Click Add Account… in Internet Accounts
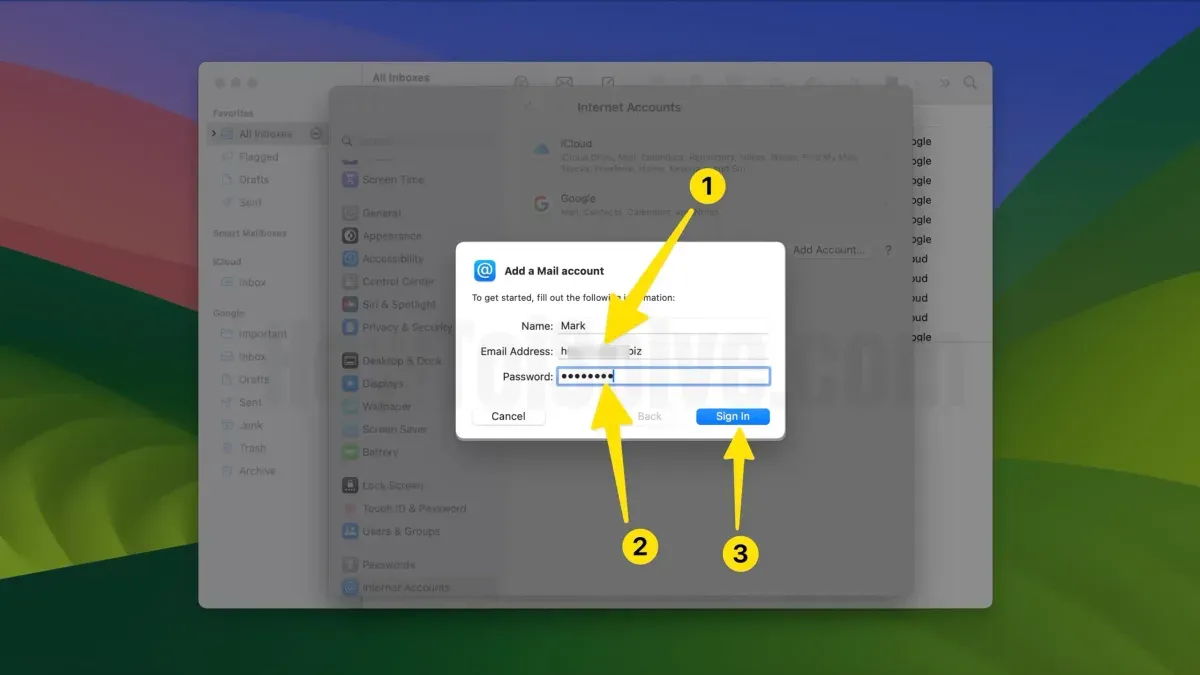Image resolution: width=1200 pixels, height=675 pixels. 829,250
